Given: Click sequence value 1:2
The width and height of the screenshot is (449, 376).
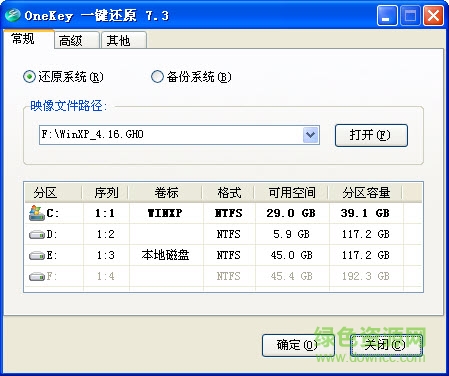Looking at the screenshot, I should pos(105,234).
